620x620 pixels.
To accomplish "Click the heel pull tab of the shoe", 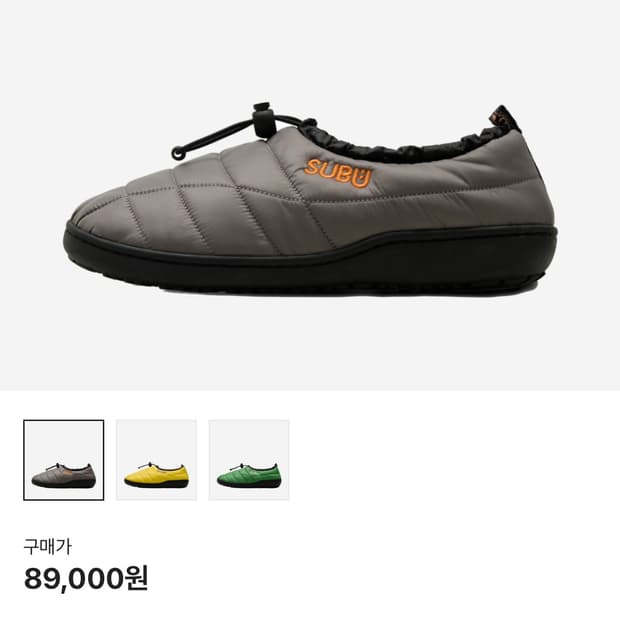I will [504, 118].
